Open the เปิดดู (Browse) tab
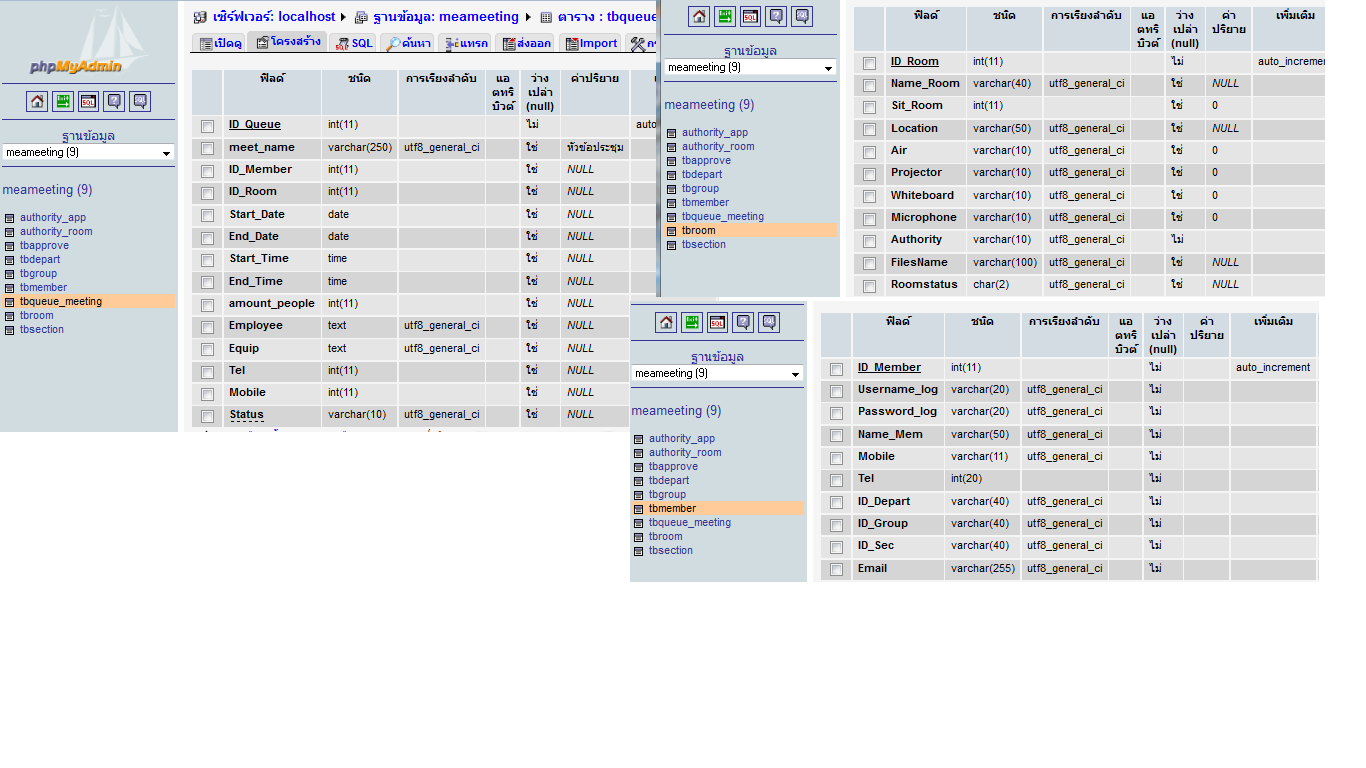The width and height of the screenshot is (1366, 768). point(219,43)
